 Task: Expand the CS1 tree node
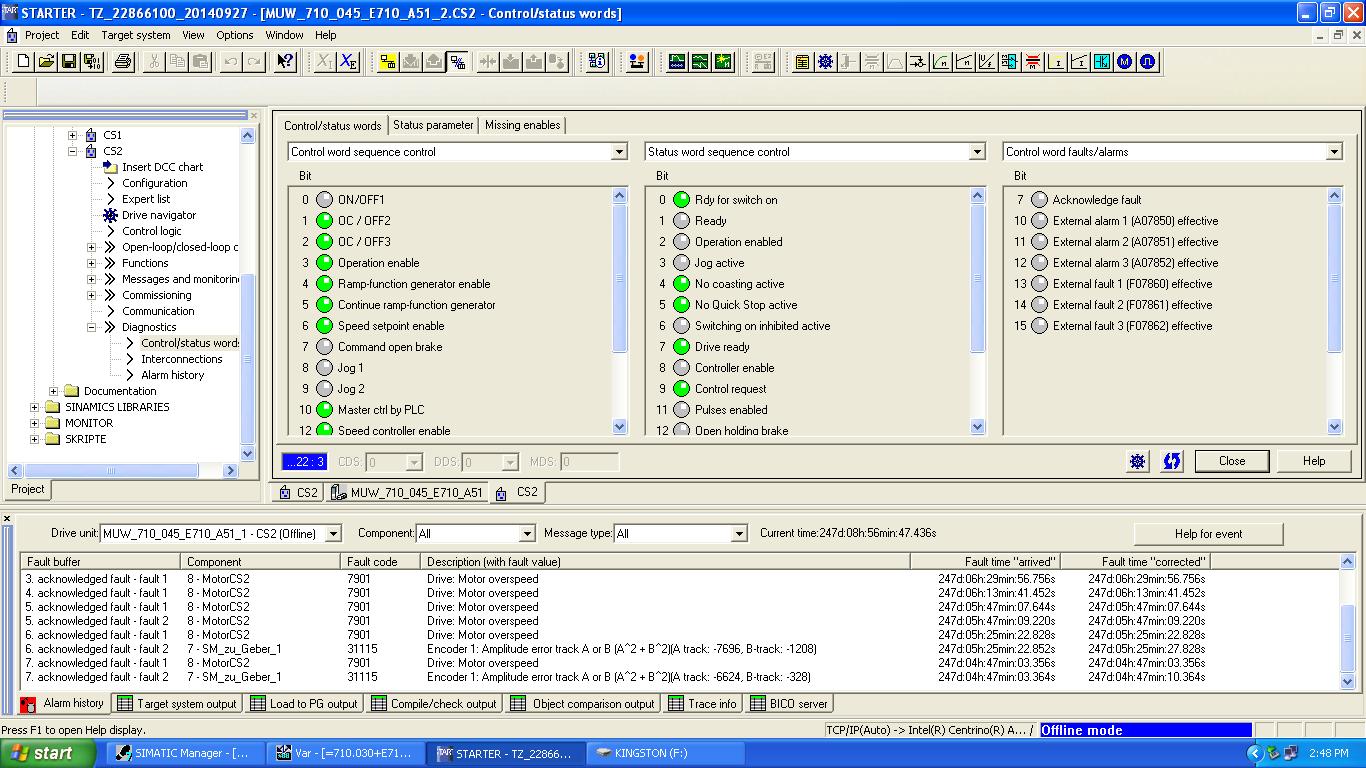point(72,135)
